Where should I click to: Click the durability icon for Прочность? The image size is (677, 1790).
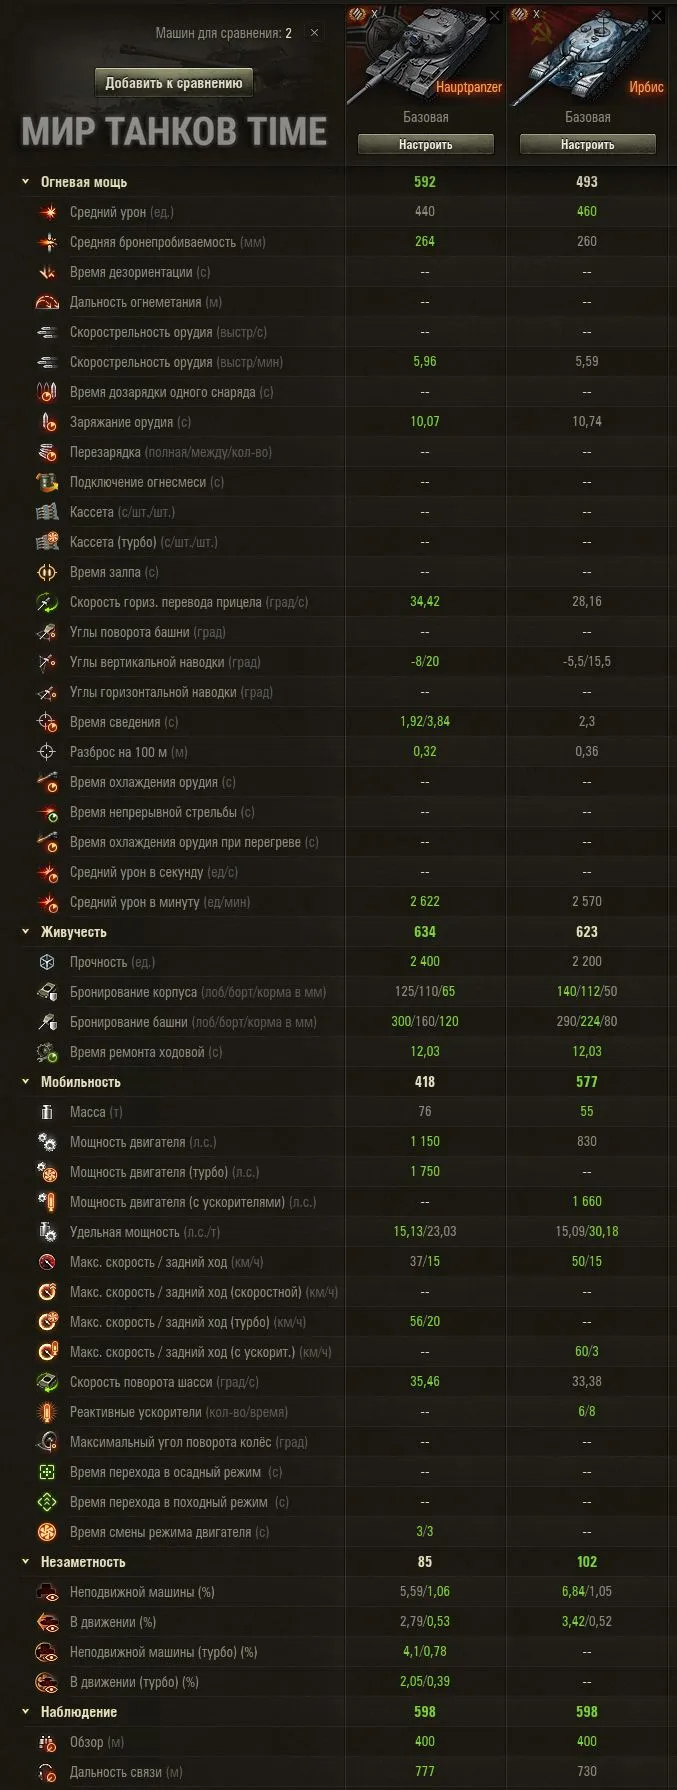click(48, 962)
